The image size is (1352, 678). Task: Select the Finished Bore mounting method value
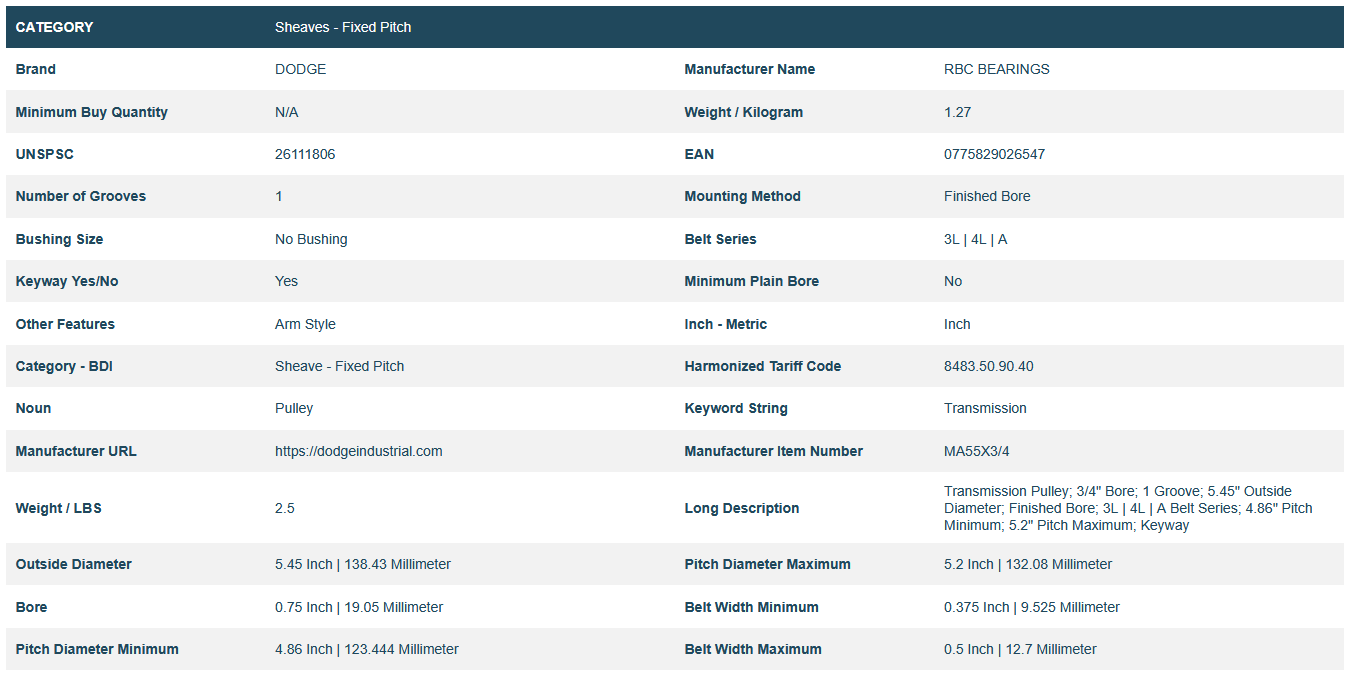coord(986,196)
